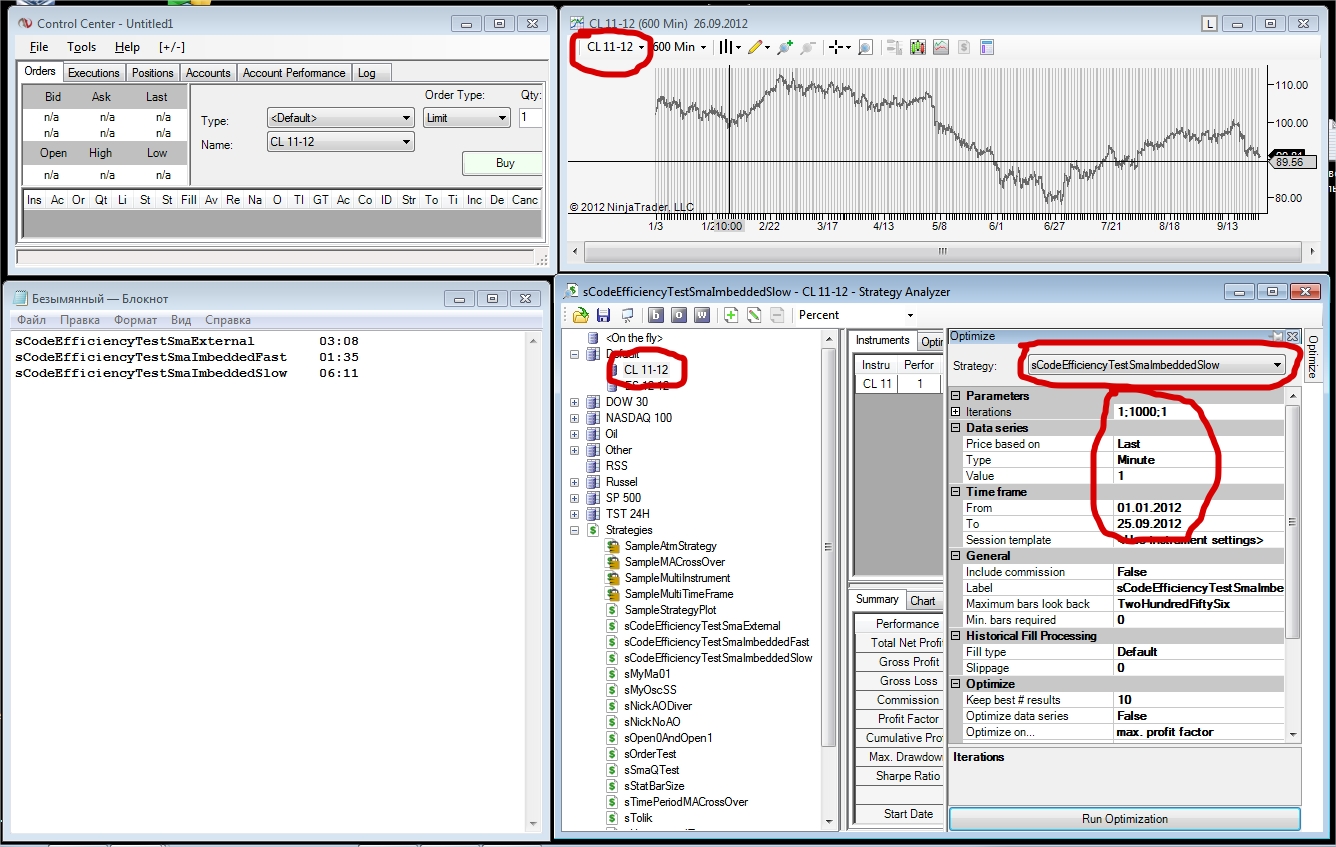The image size is (1336, 847).
Task: Click the 'L' link button in chart title bar
Action: click(x=1210, y=23)
